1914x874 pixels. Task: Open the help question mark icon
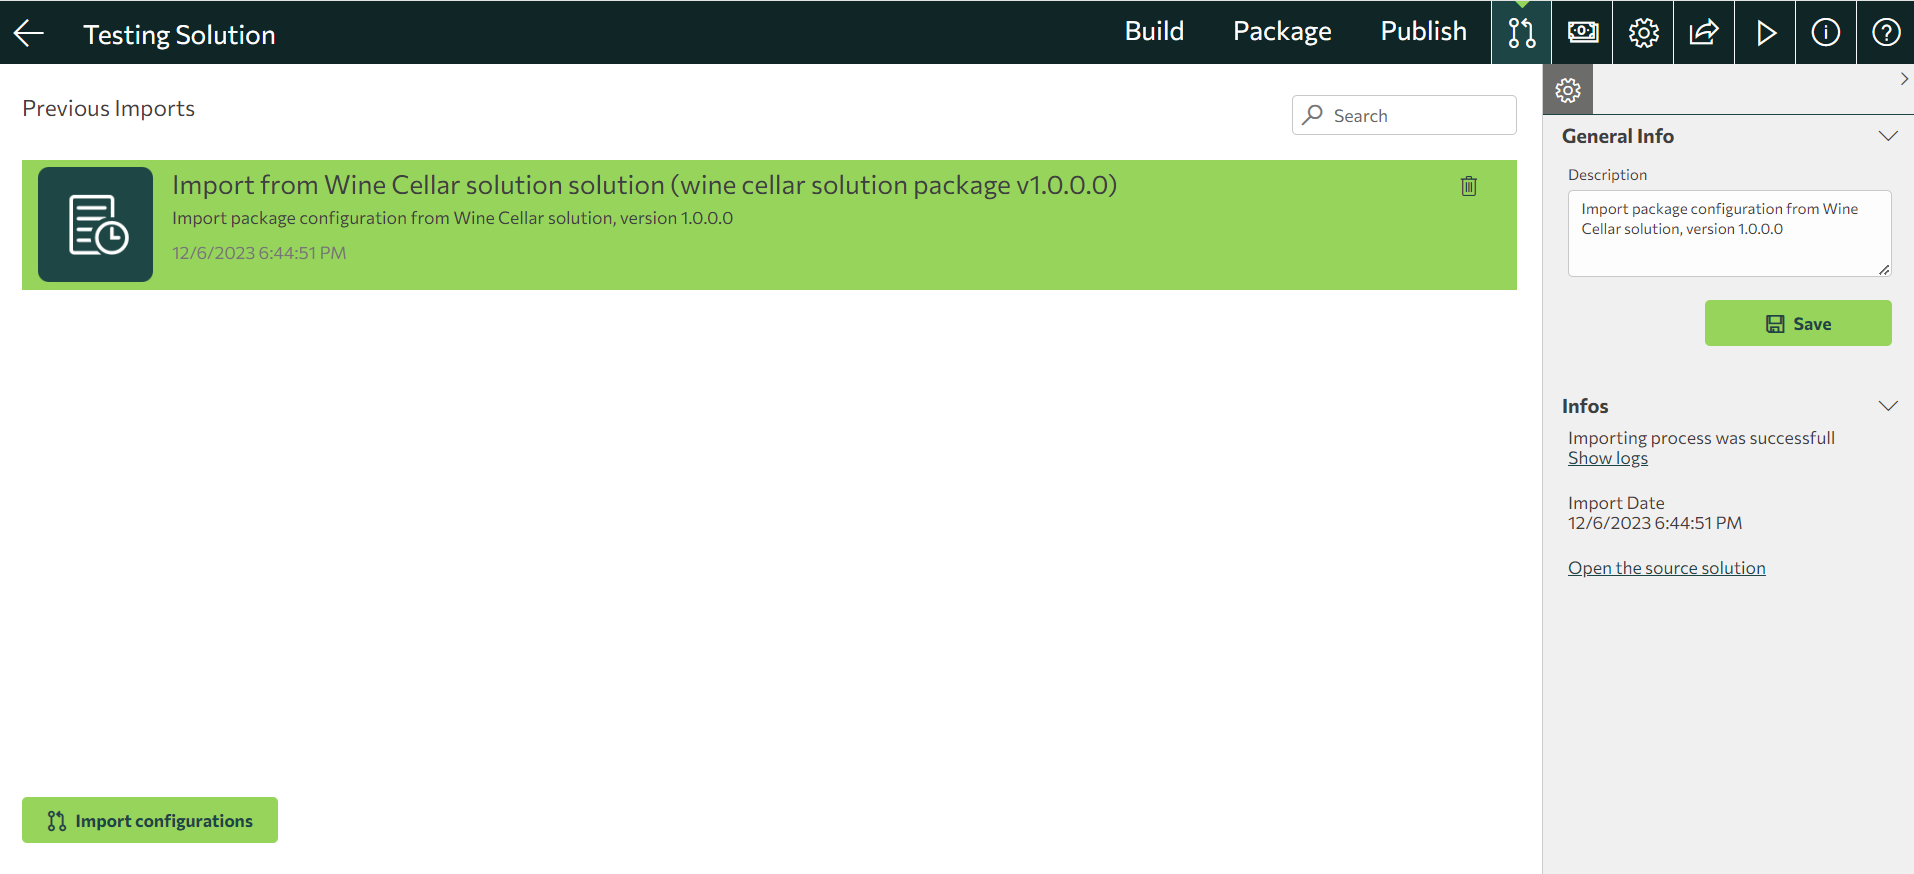(x=1886, y=33)
